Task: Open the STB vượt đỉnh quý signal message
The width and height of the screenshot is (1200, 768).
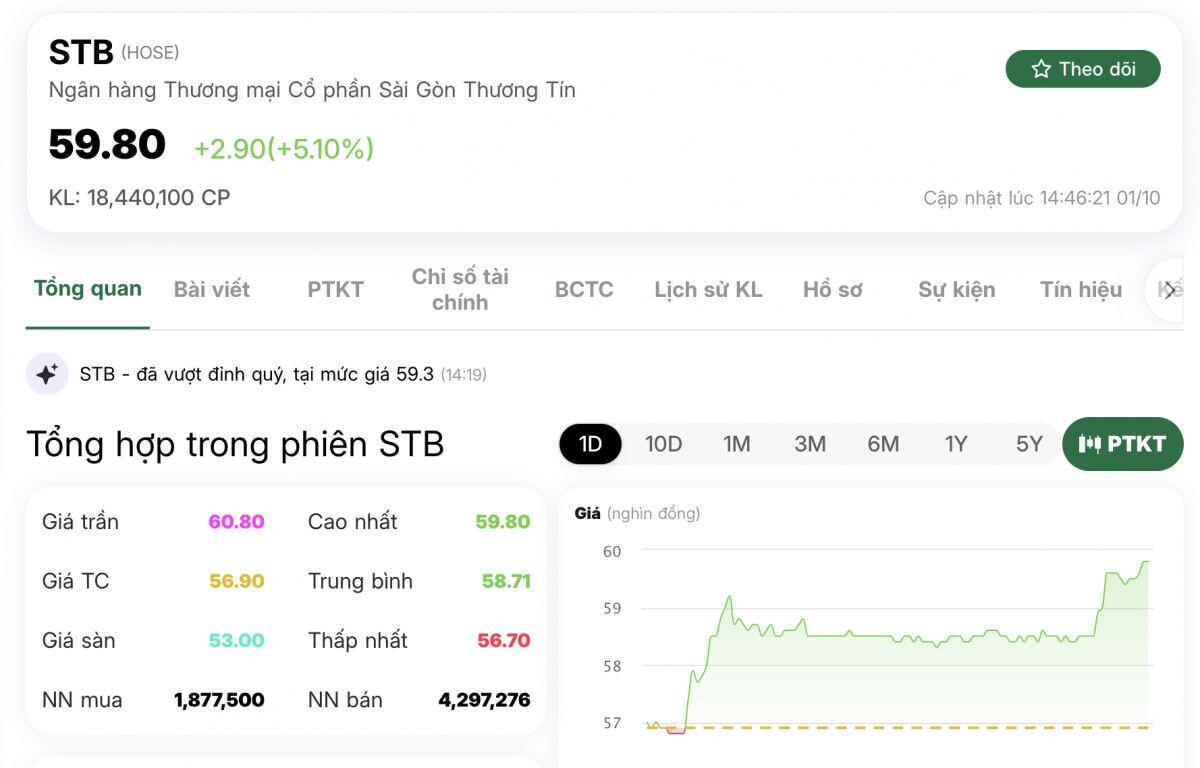Action: pos(283,374)
